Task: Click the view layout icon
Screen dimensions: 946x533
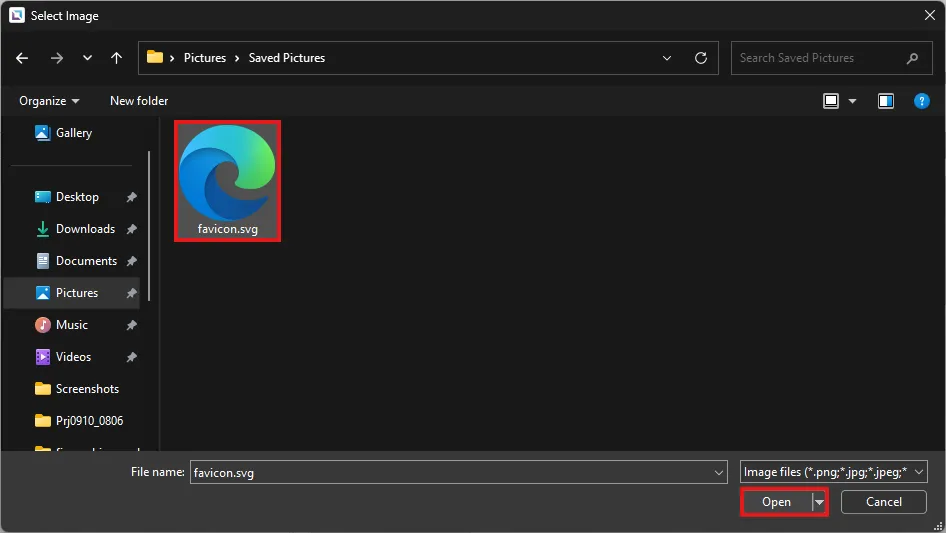Action: 831,101
